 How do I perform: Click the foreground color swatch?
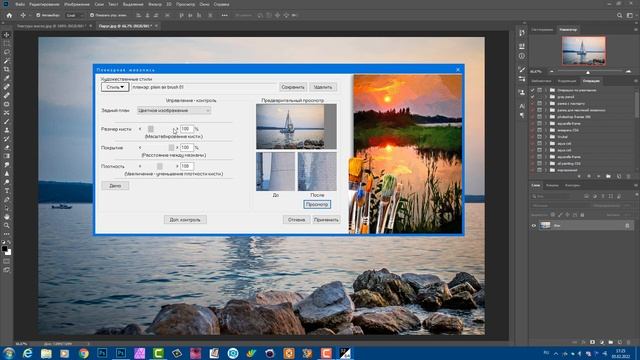coord(4,248)
